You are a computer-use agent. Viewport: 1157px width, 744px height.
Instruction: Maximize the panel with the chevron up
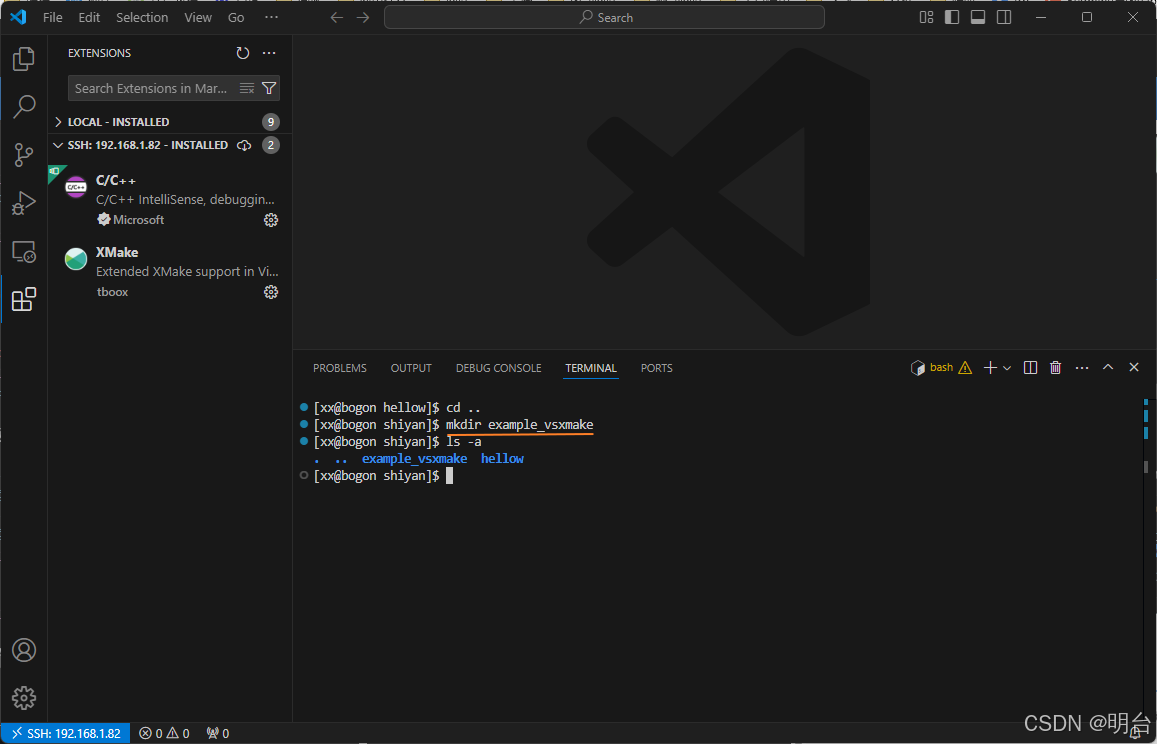[1108, 368]
